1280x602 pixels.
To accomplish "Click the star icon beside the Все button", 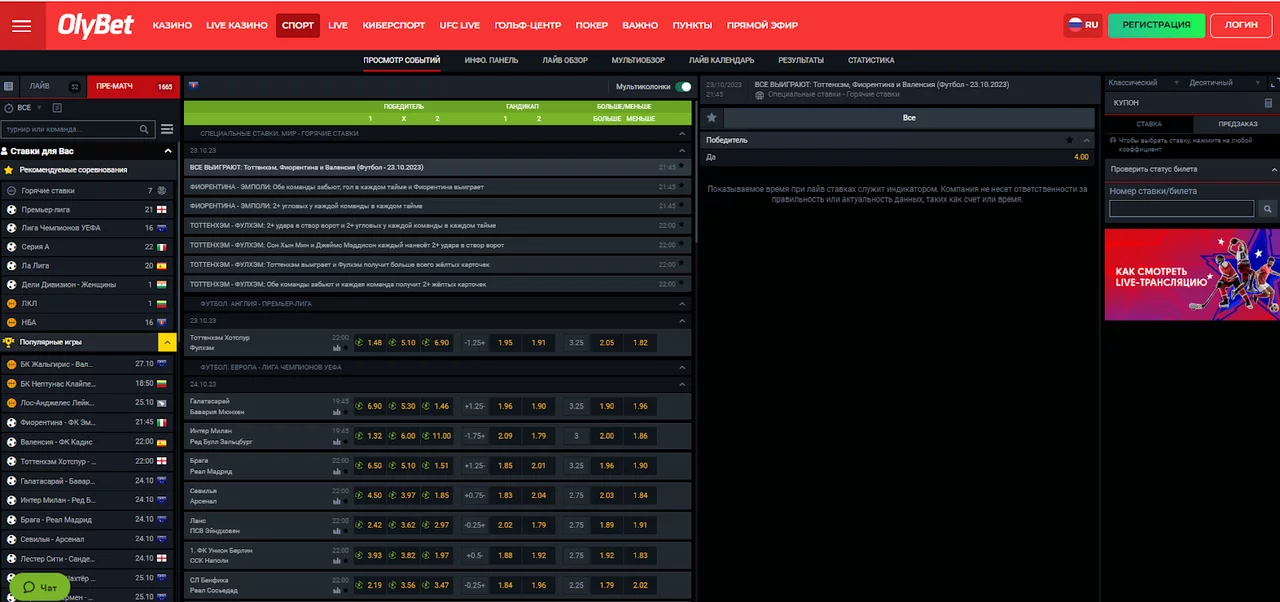I will [712, 117].
